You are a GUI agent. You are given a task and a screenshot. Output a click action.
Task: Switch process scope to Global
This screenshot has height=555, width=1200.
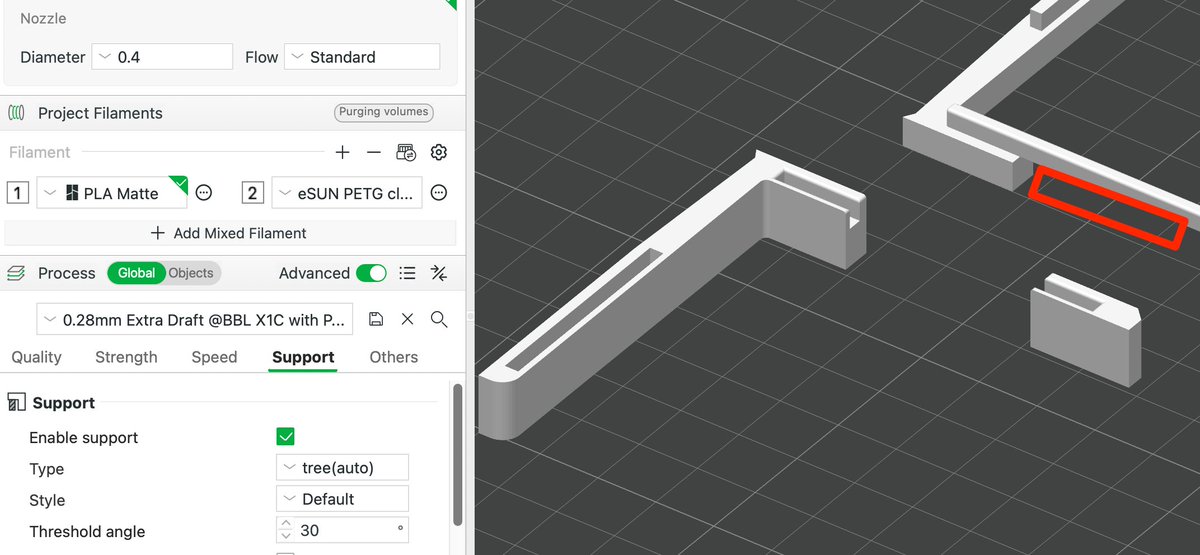point(136,273)
